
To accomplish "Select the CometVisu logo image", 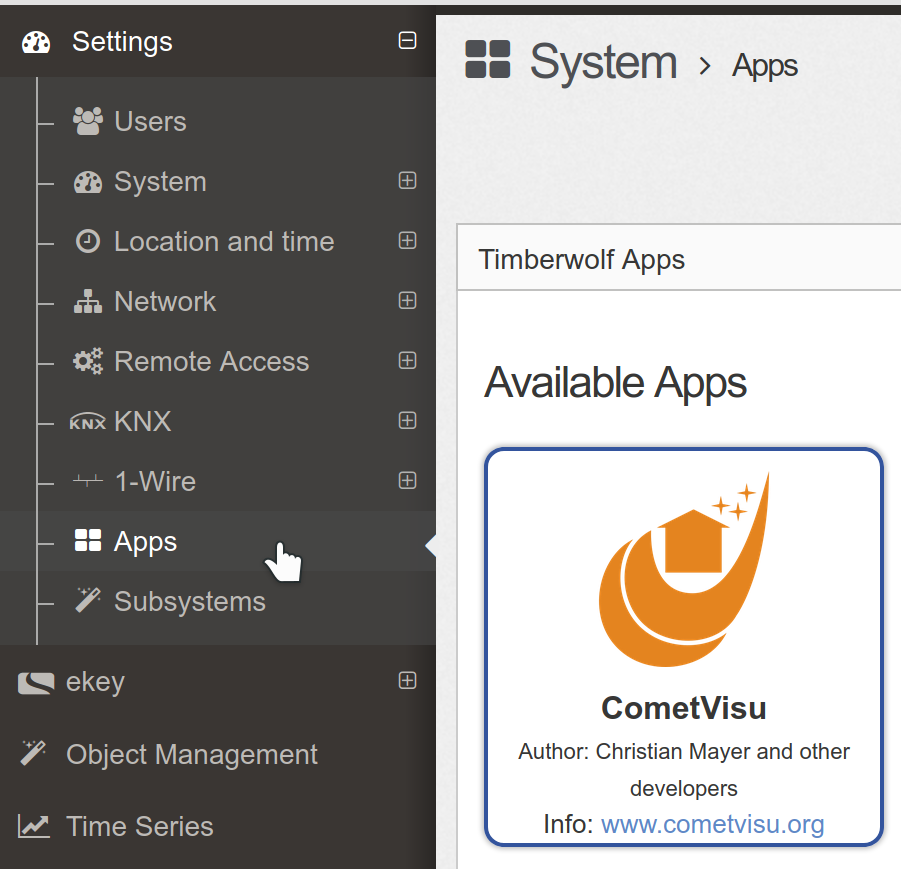I will click(x=684, y=570).
